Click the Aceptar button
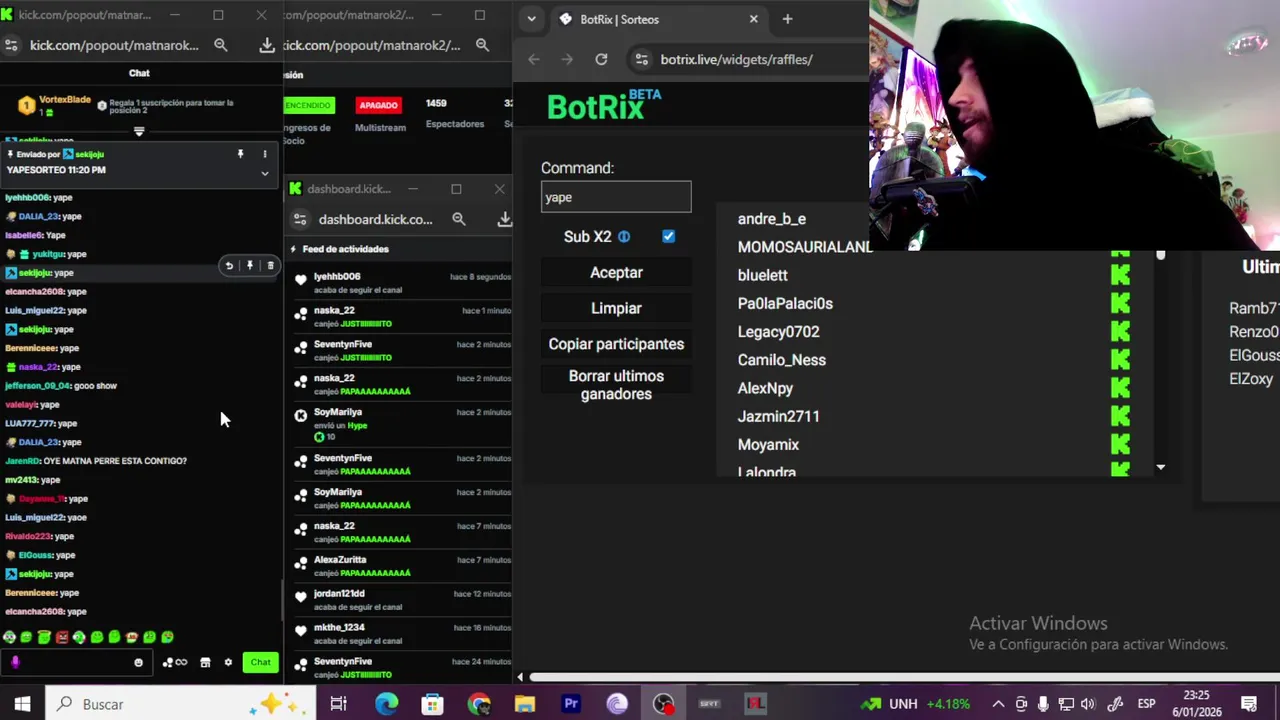Screen dimensions: 1280x720 pos(616,272)
